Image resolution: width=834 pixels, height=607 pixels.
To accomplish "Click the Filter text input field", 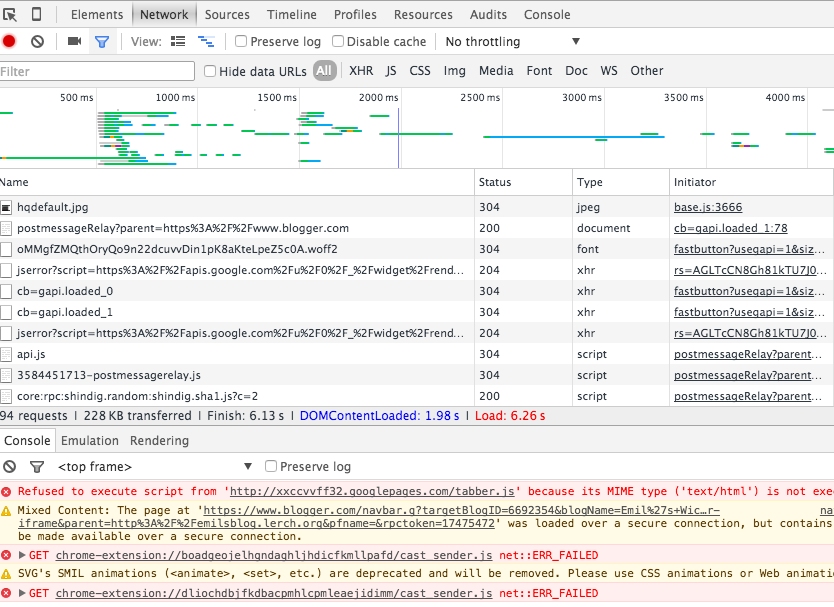I will click(x=97, y=71).
